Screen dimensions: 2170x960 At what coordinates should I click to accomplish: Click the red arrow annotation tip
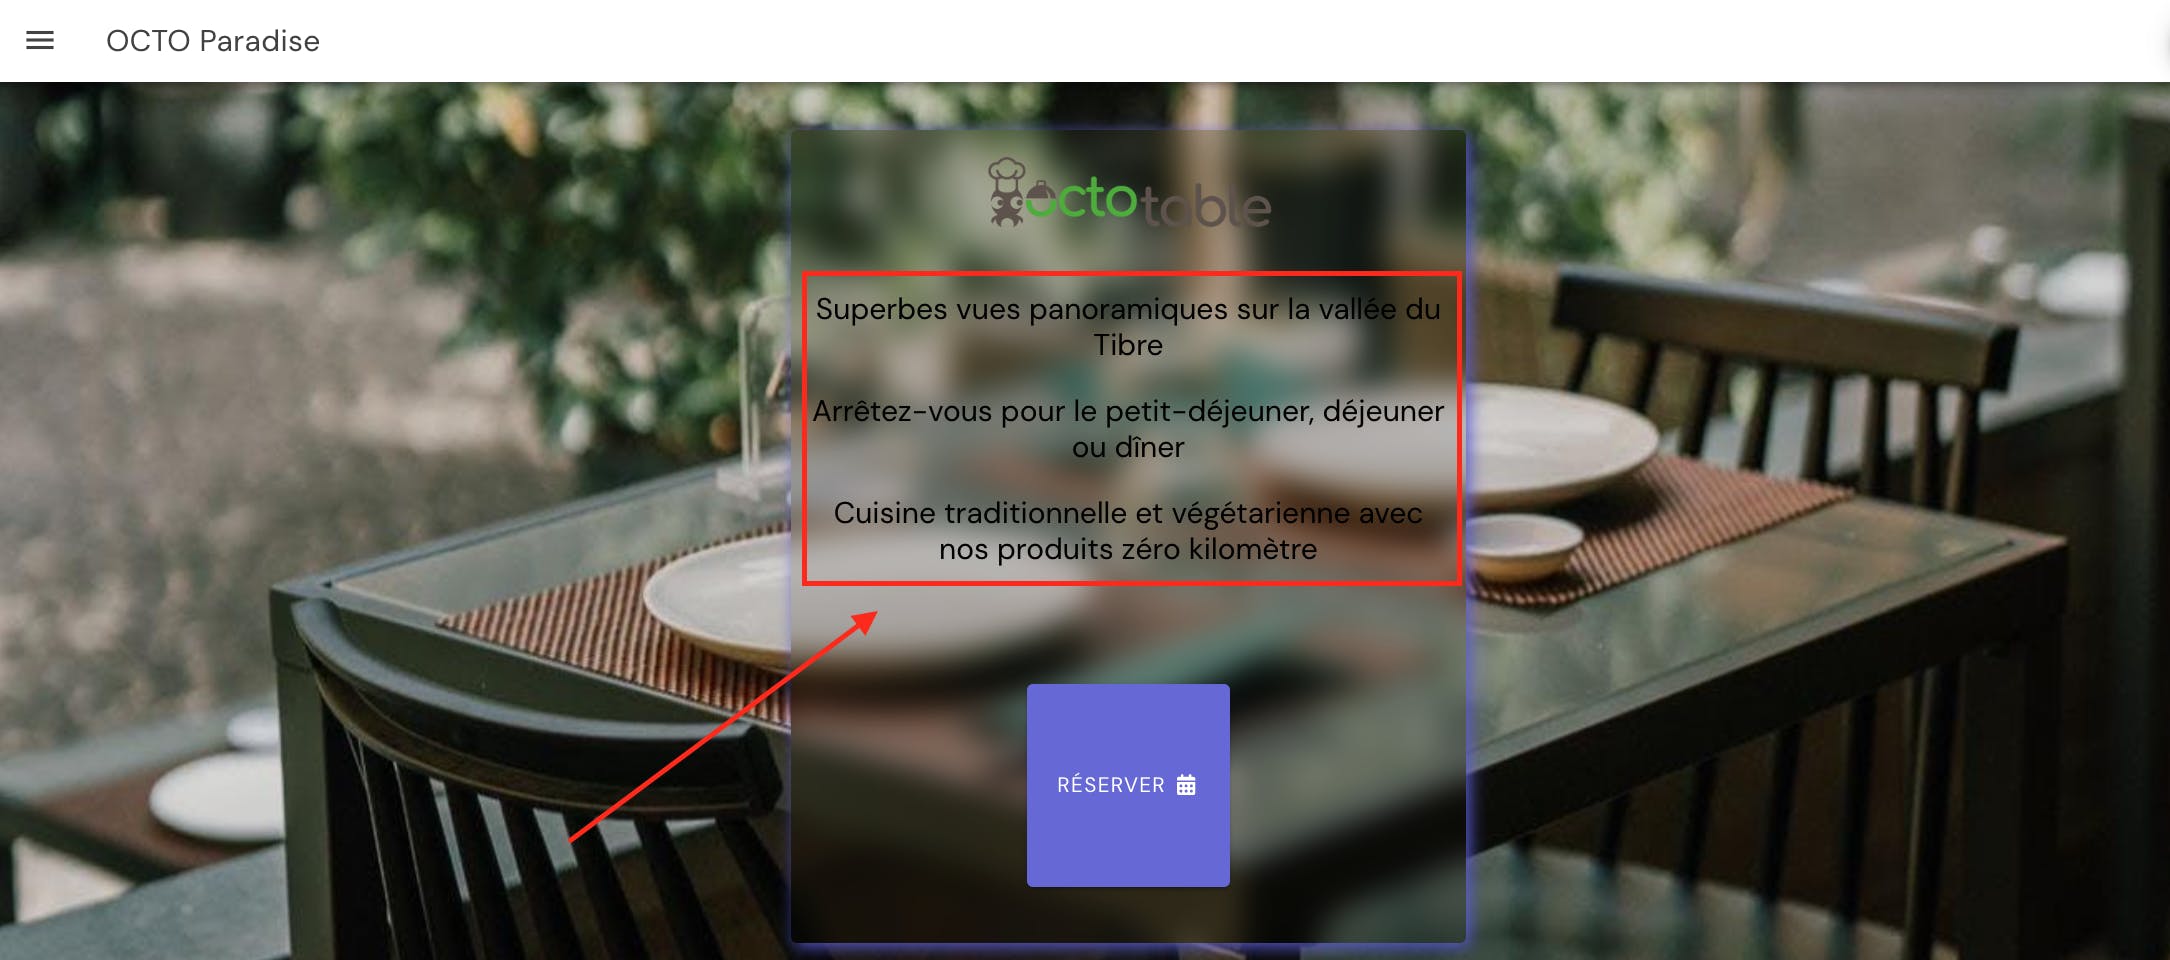874,615
